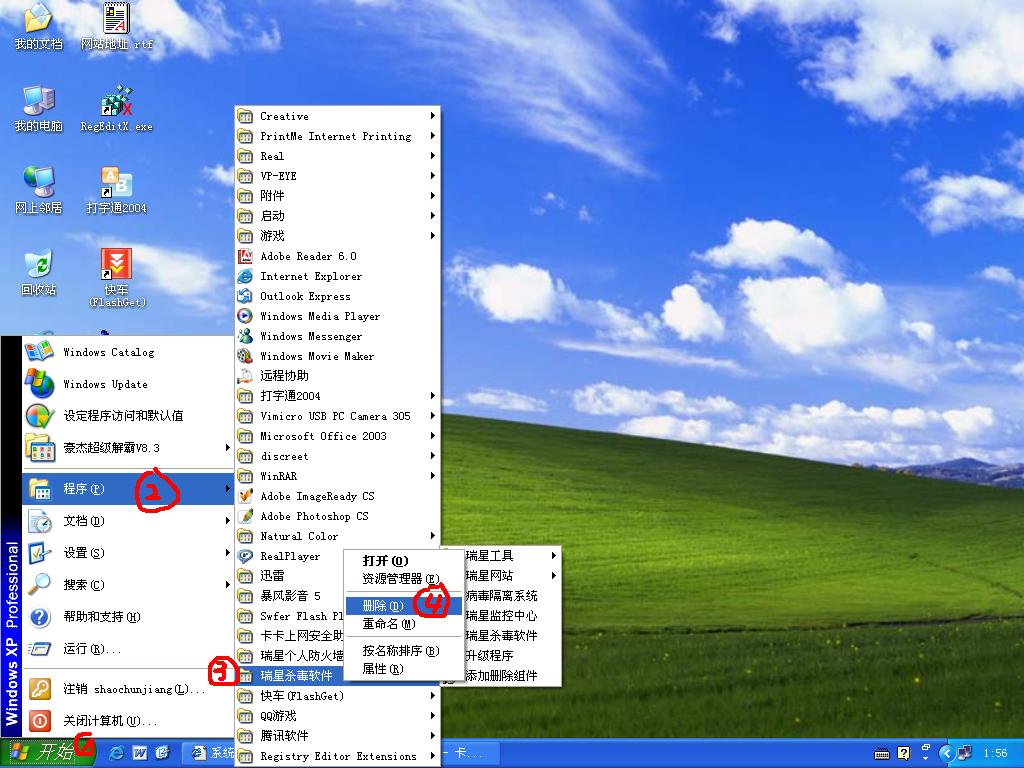Open 快车 (FlashGet) program folder
The image size is (1024, 768).
click(x=337, y=696)
